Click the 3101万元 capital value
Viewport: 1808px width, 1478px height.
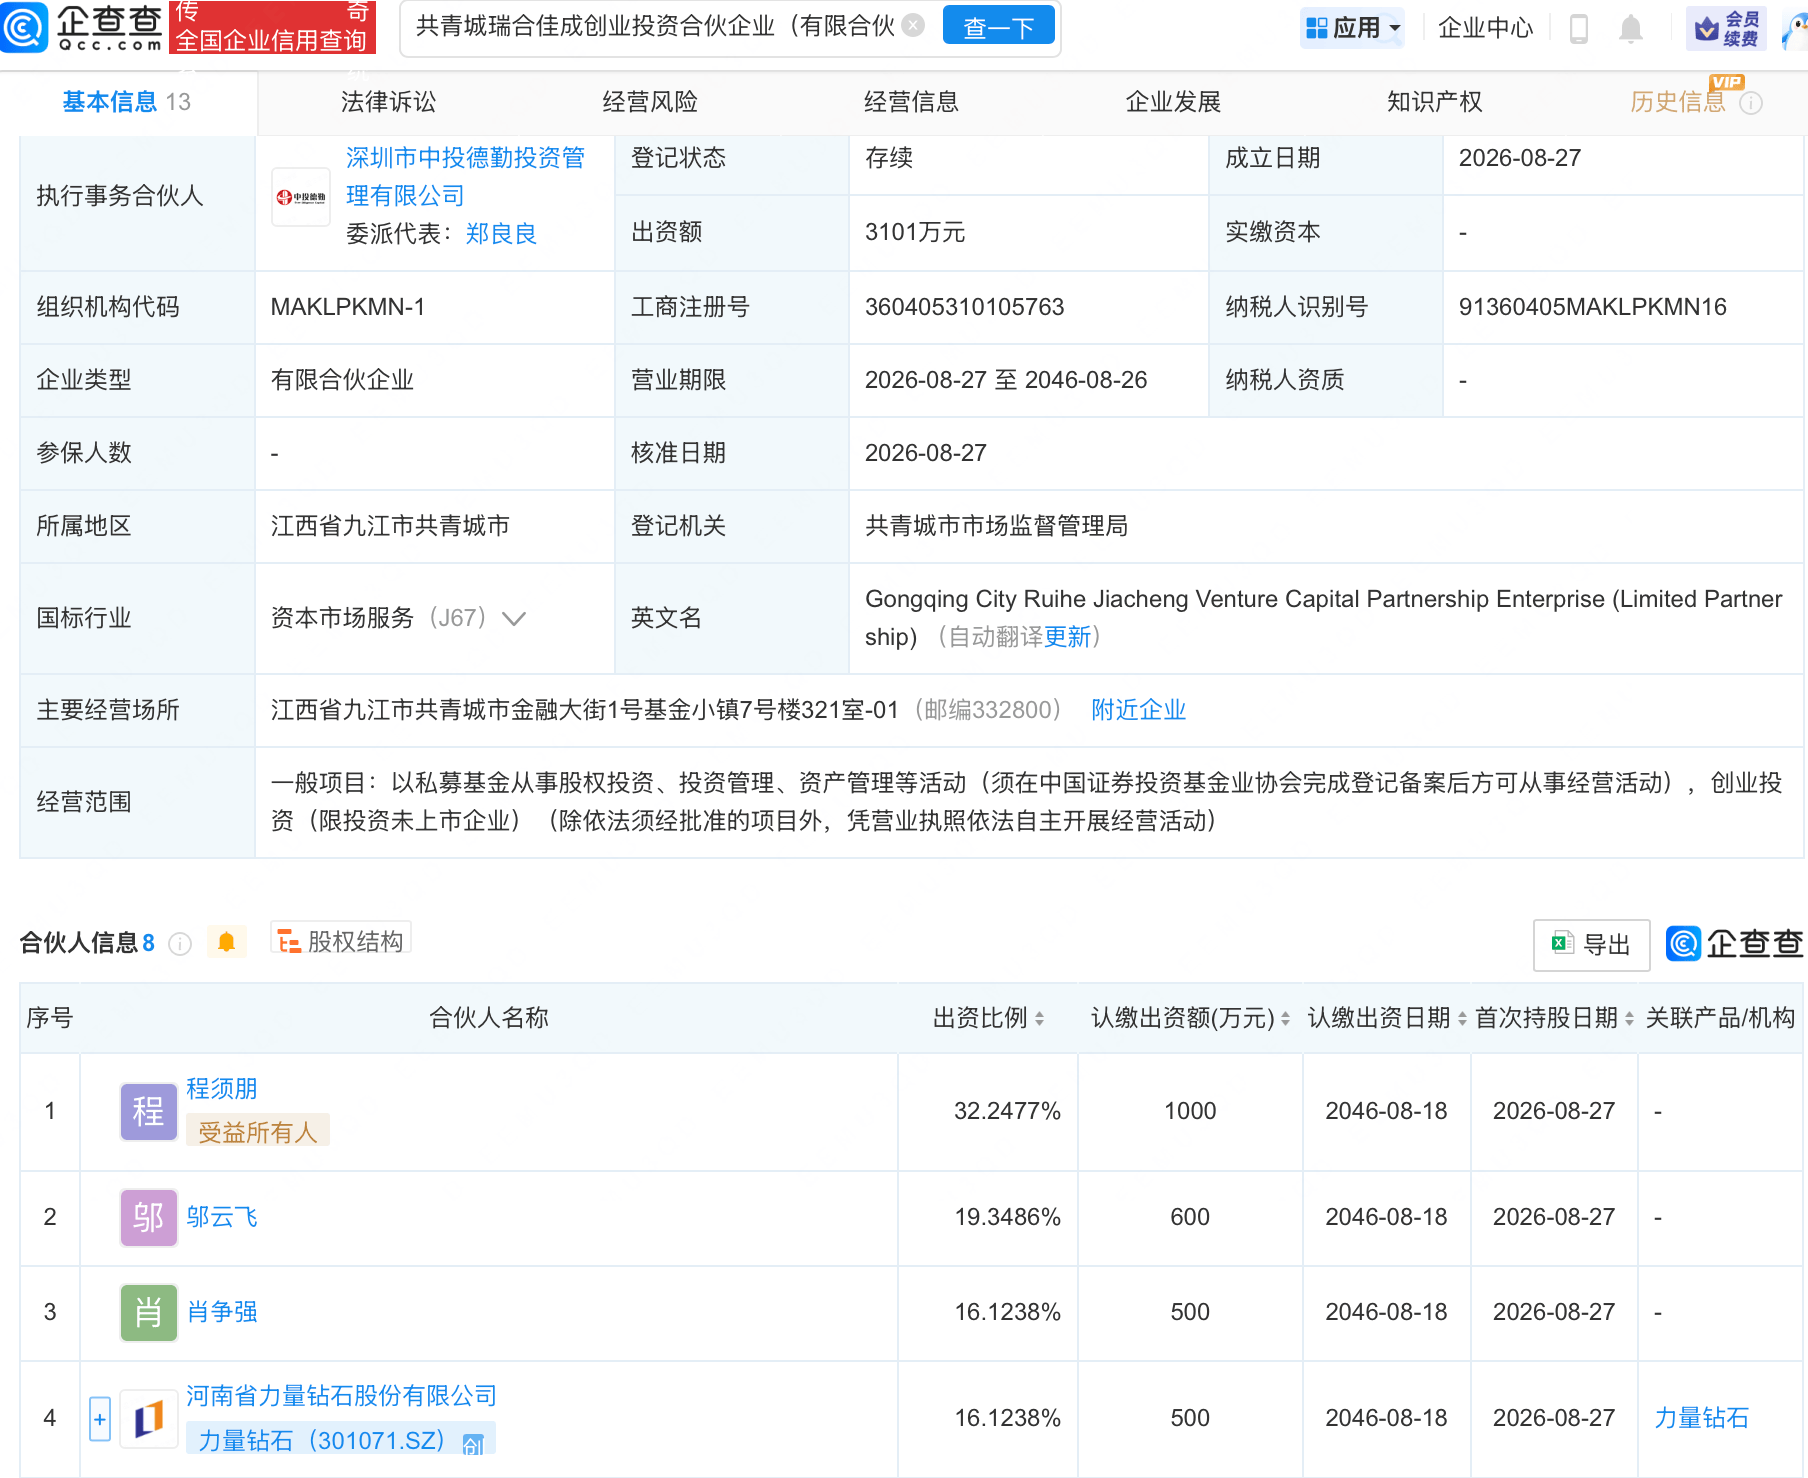pos(915,232)
